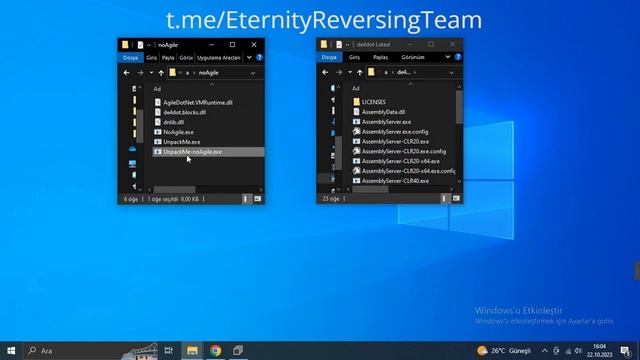Open recent locations dropdown in noAgile window
The height and width of the screenshot is (360, 640).
pos(151,73)
